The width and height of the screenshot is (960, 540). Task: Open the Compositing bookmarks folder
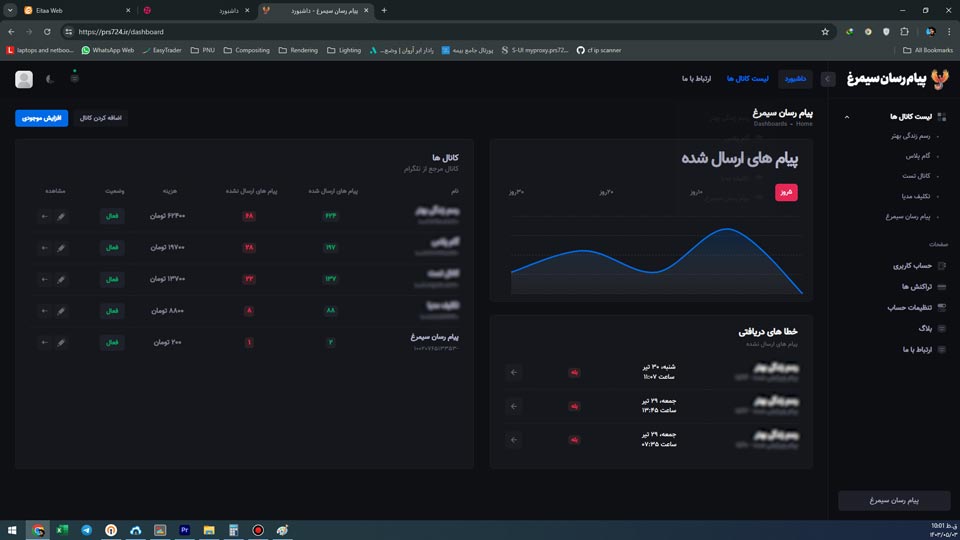(246, 50)
